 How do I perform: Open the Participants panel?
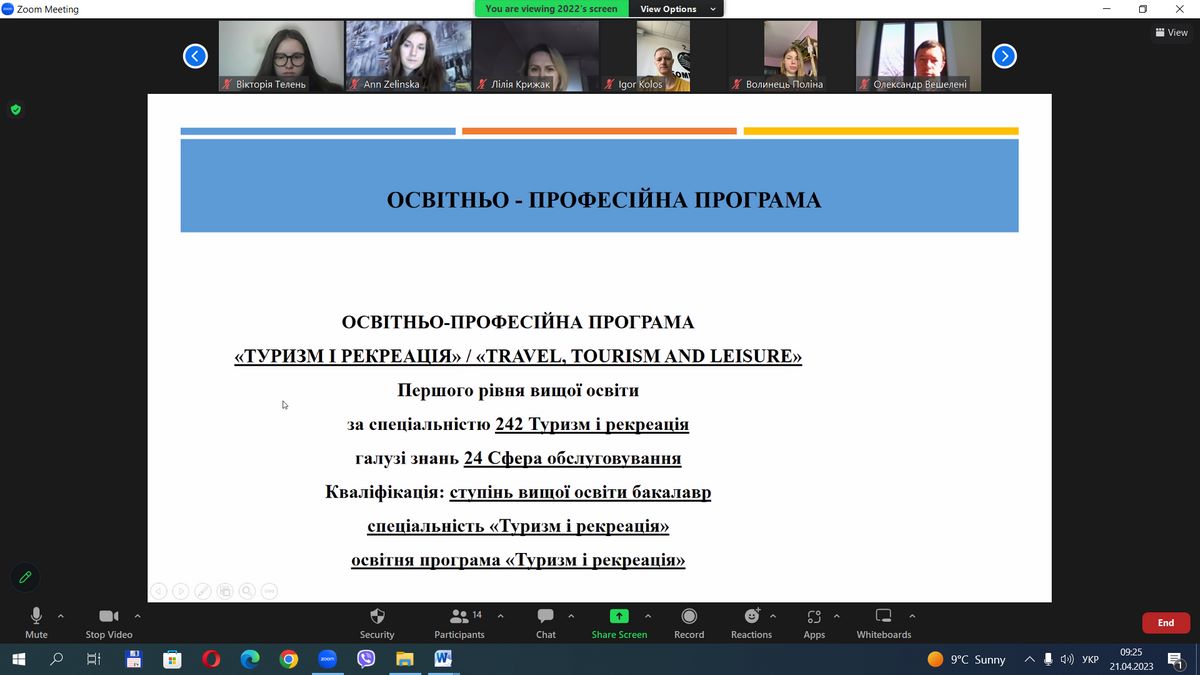(459, 622)
